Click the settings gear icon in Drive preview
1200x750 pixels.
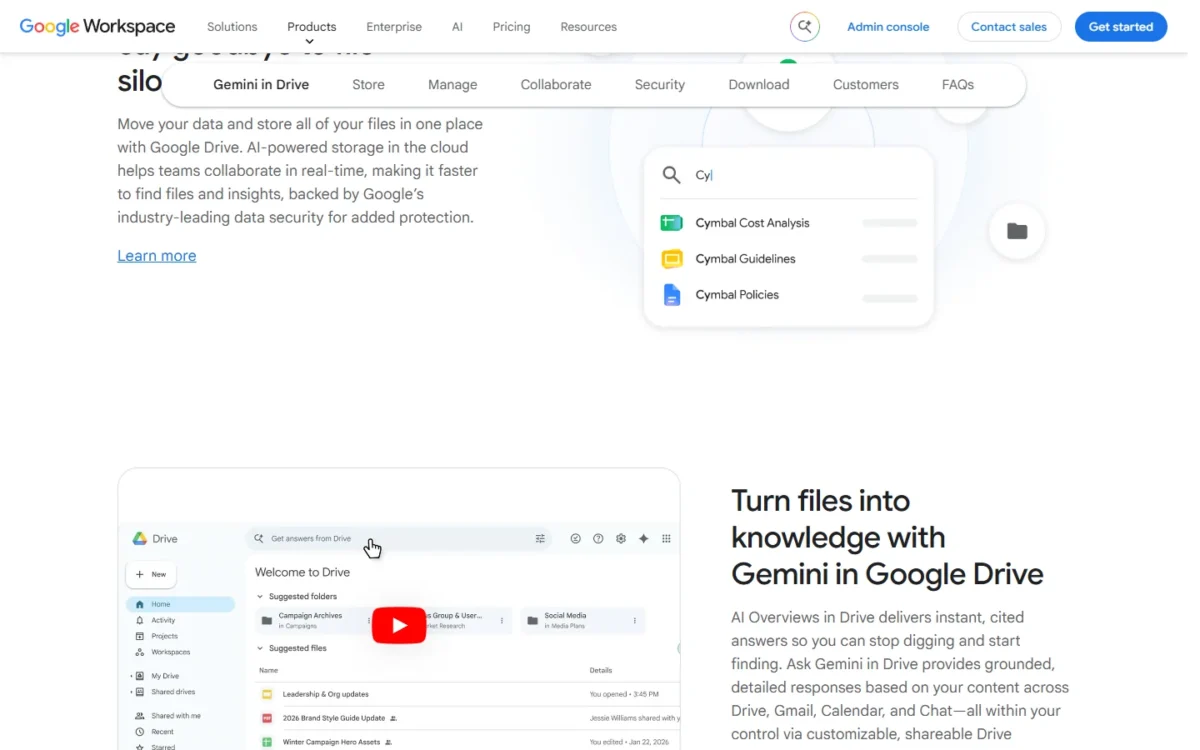pos(621,538)
